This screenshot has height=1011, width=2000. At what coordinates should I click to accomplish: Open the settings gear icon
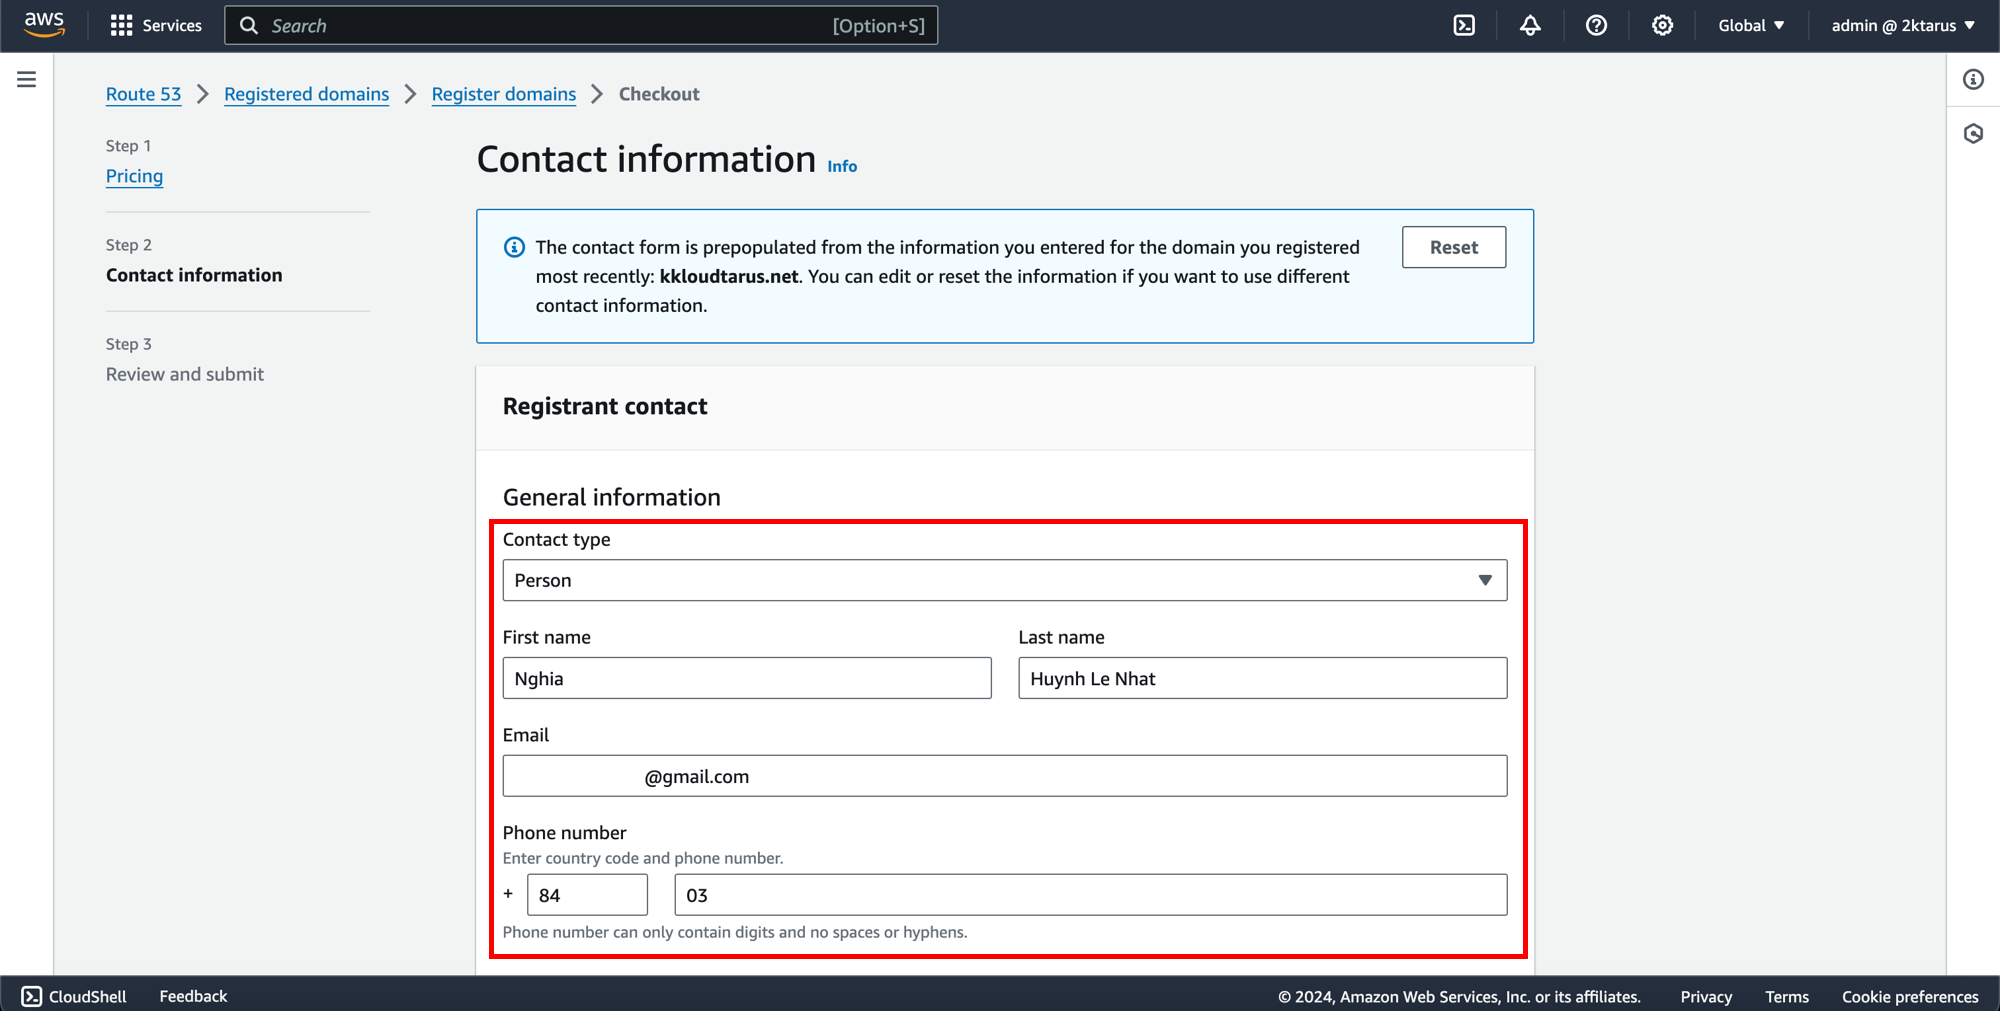[1662, 25]
